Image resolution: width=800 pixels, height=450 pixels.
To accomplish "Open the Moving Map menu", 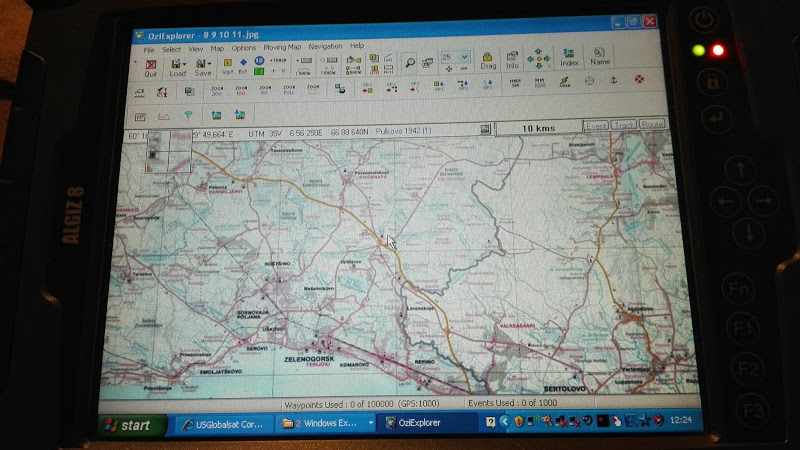I will pos(281,46).
